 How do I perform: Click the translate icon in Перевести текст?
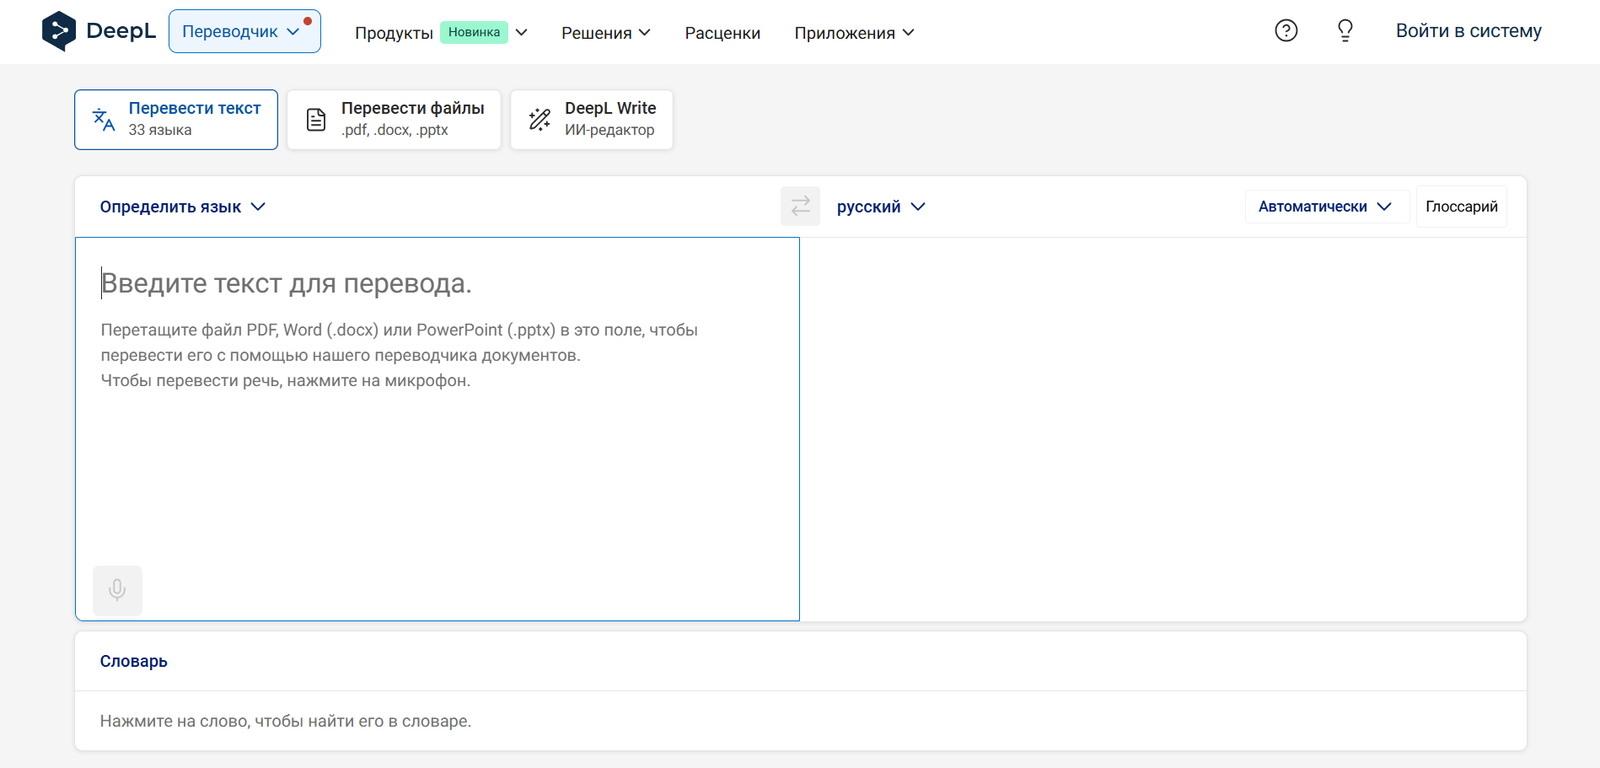pyautogui.click(x=104, y=120)
